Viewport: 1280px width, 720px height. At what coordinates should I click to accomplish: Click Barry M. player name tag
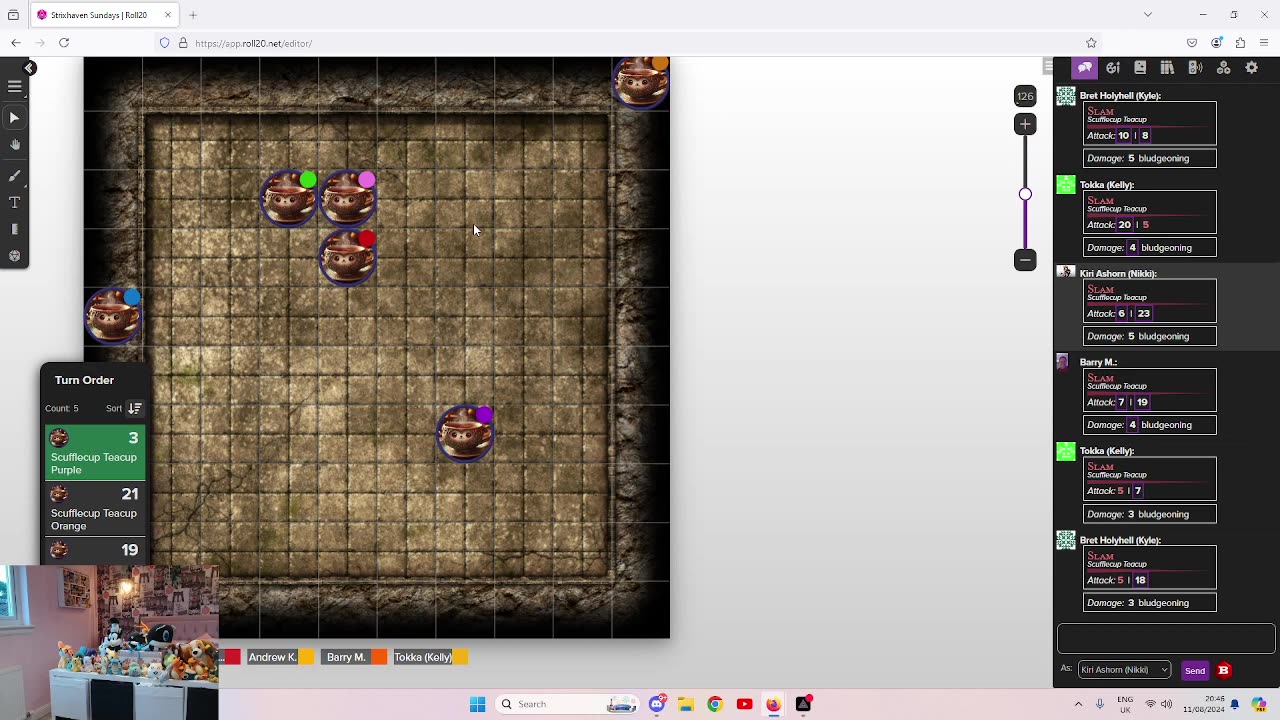(346, 657)
